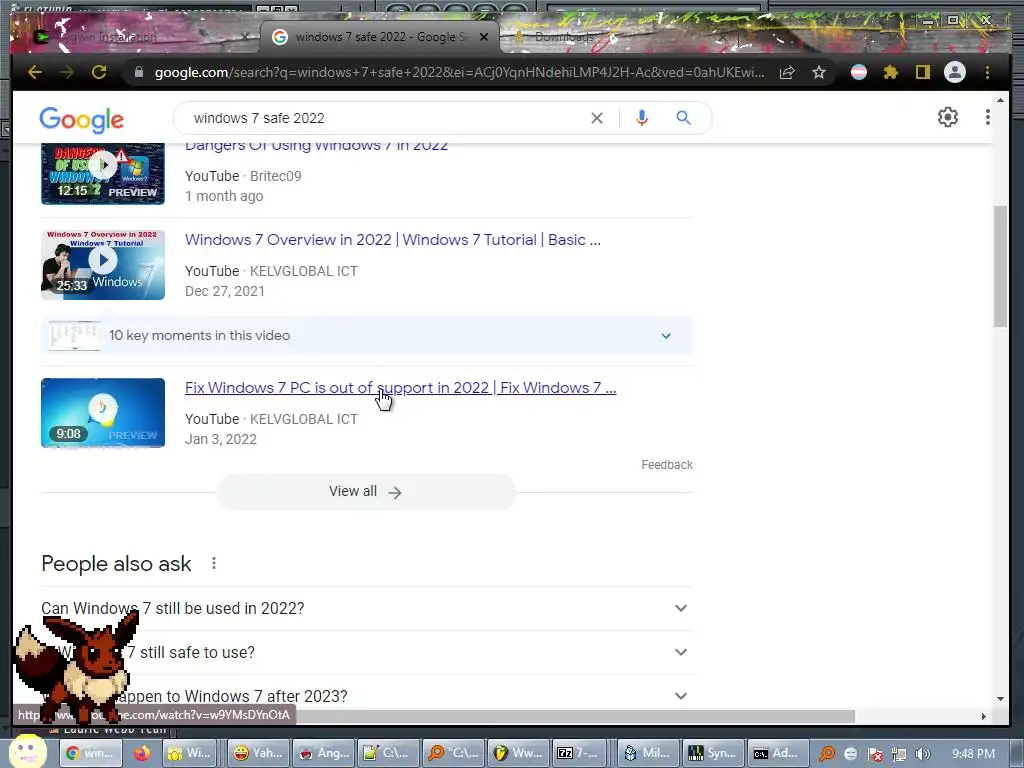This screenshot has width=1024, height=768.
Task: Click the address bar URL
Action: (459, 72)
